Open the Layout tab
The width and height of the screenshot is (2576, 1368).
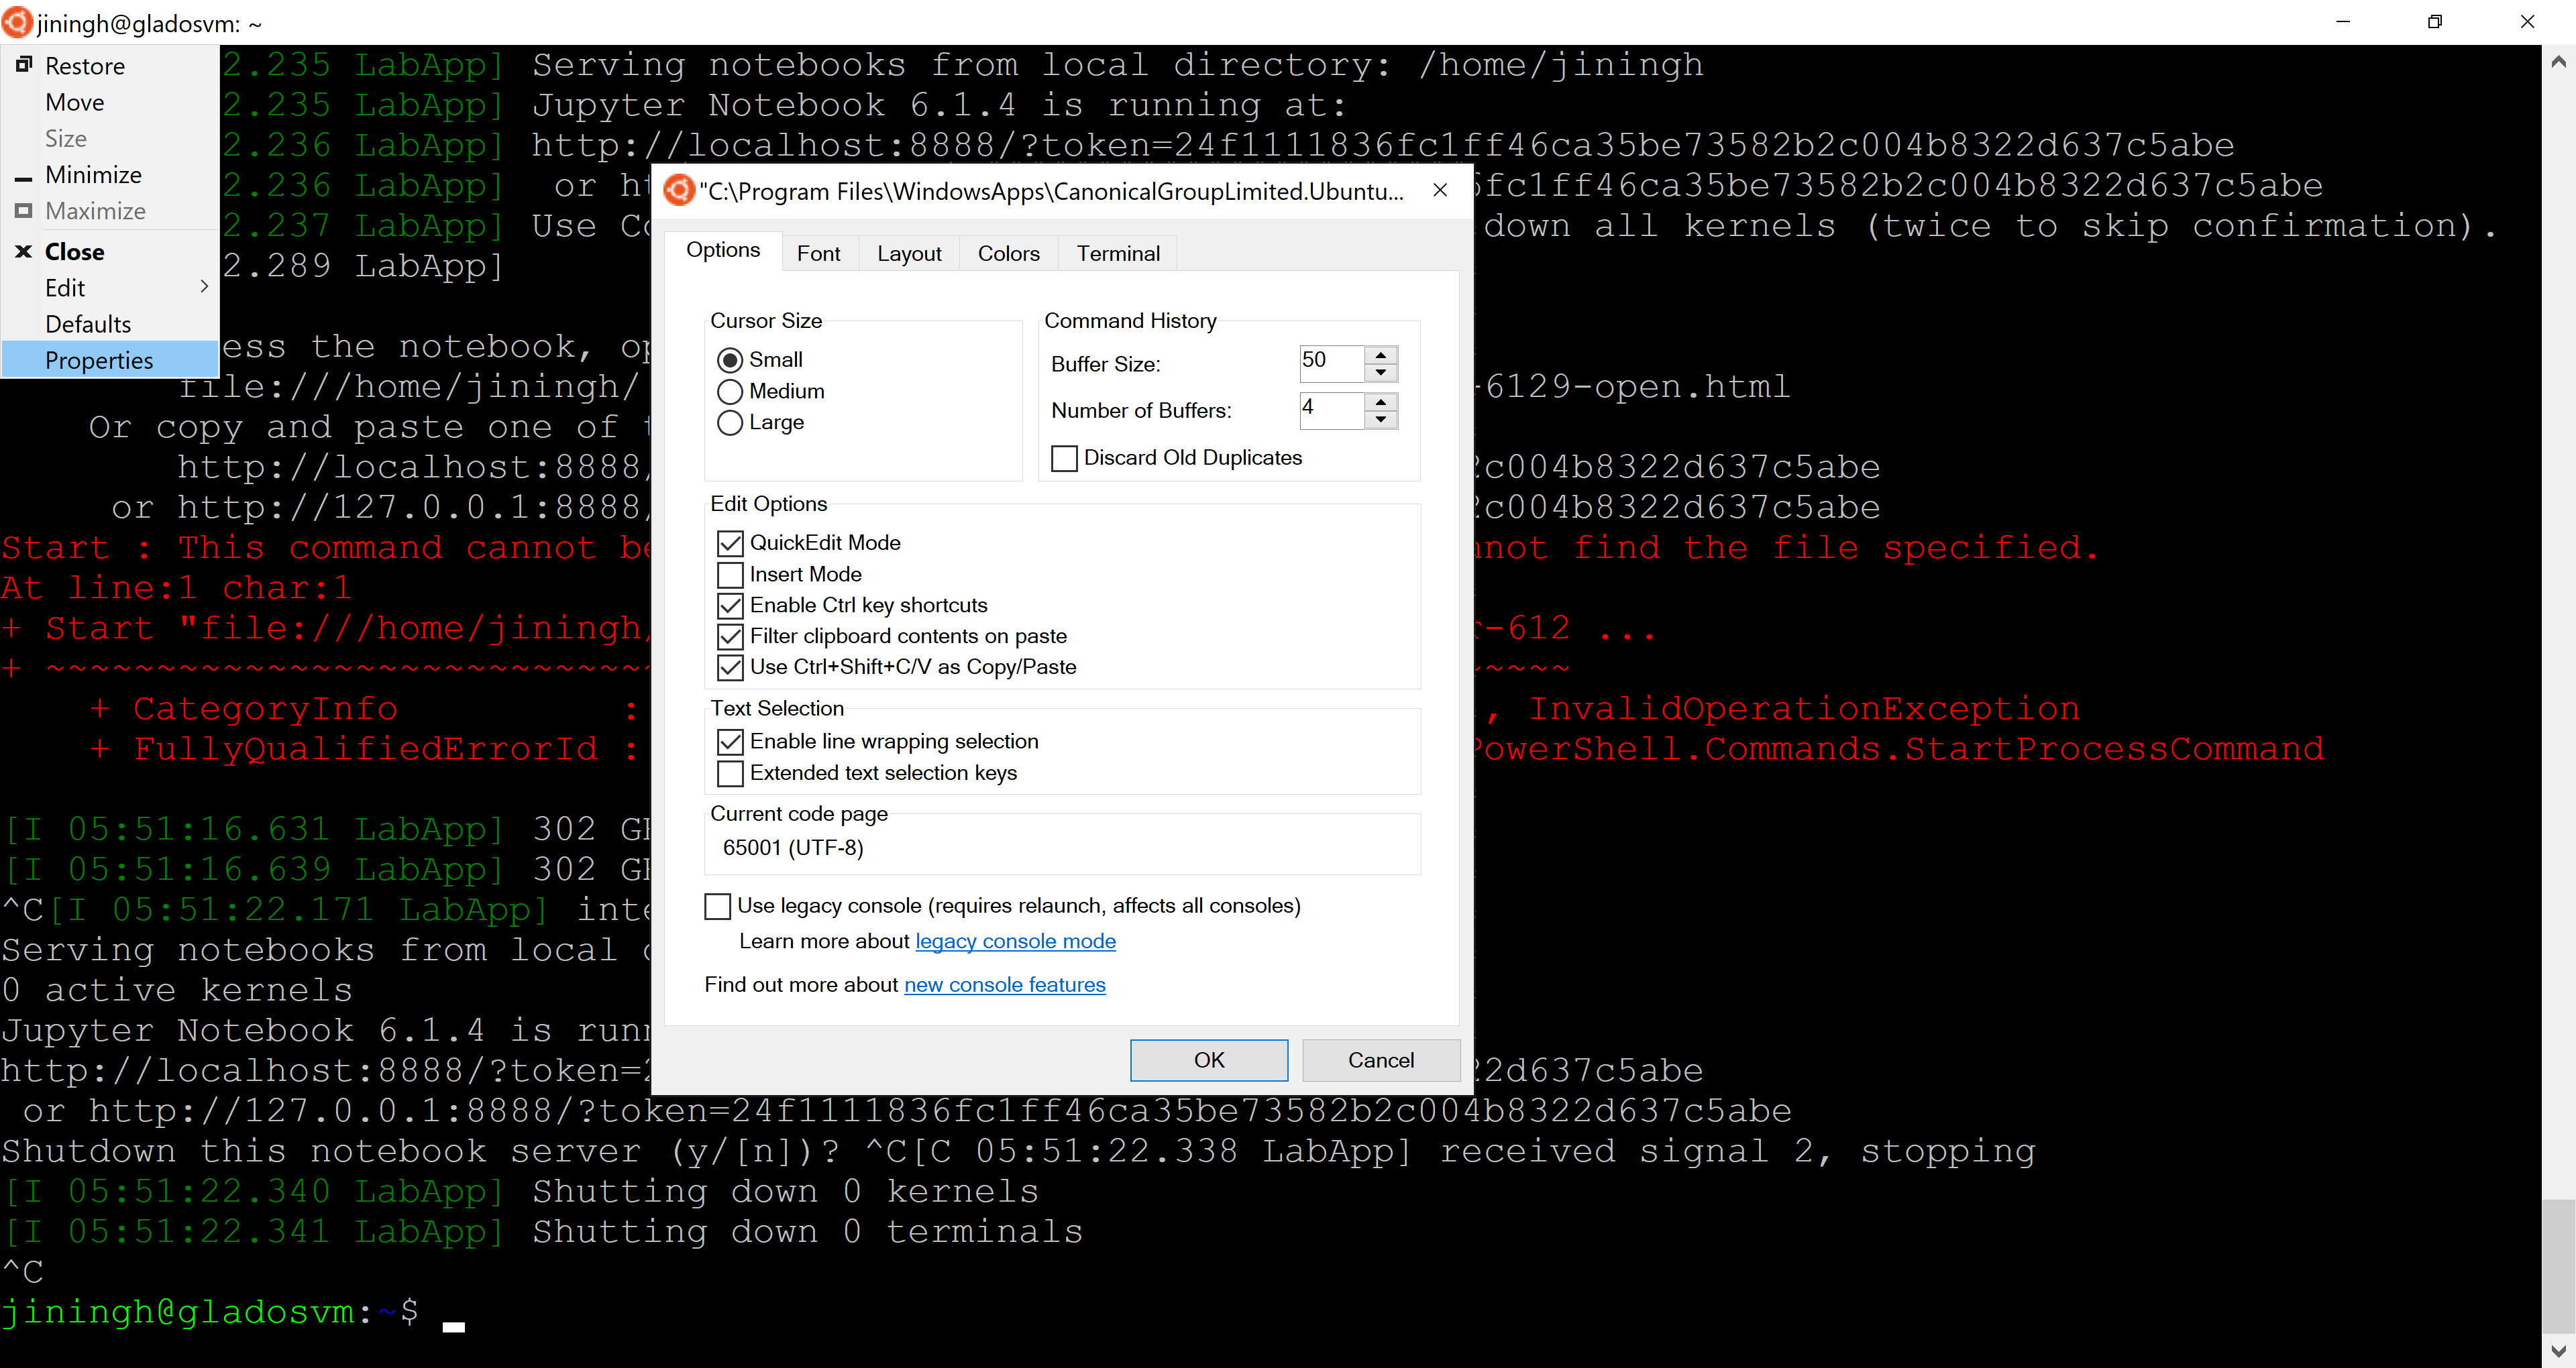point(909,254)
